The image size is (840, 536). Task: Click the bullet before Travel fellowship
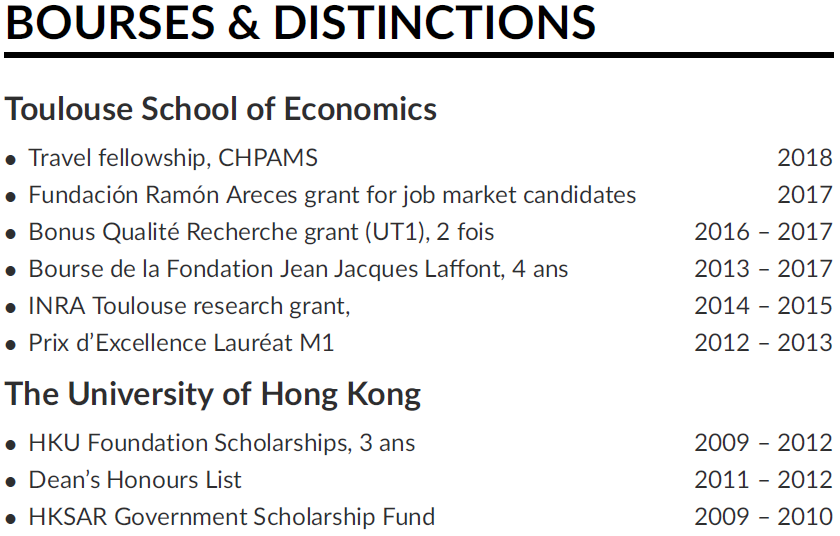pos(11,160)
